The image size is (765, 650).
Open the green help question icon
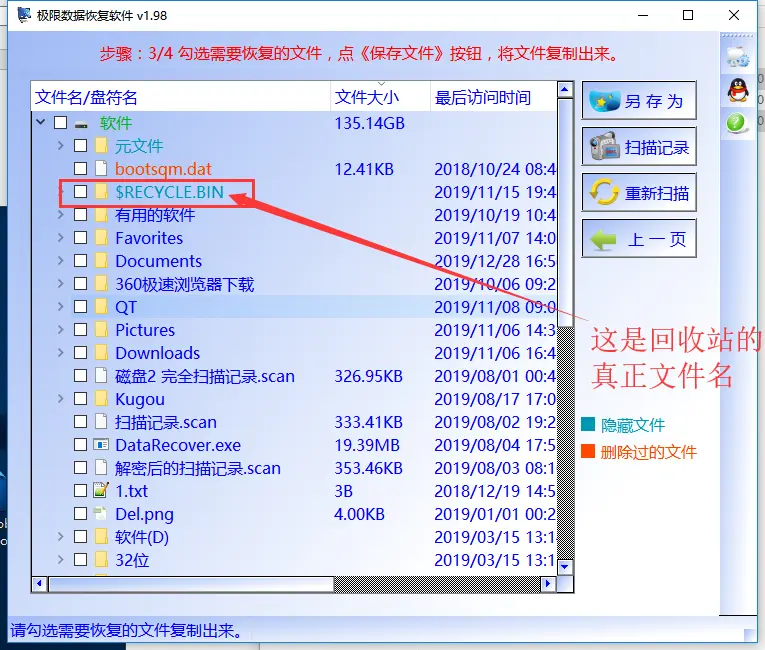(x=736, y=122)
